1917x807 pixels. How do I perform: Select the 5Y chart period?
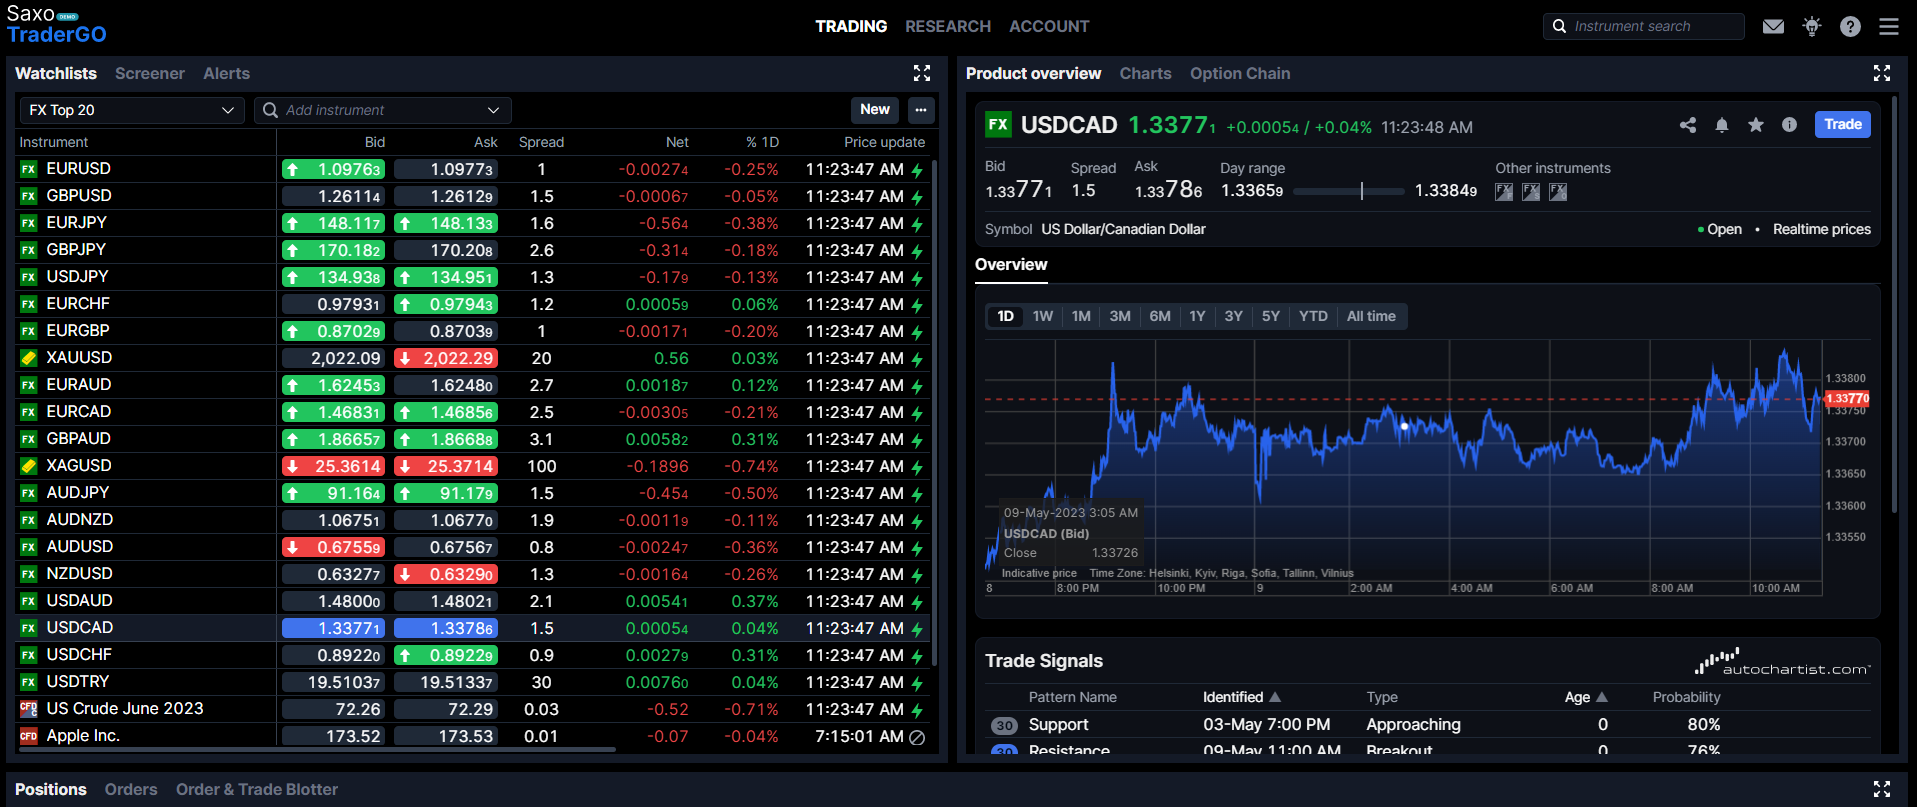[x=1271, y=316]
